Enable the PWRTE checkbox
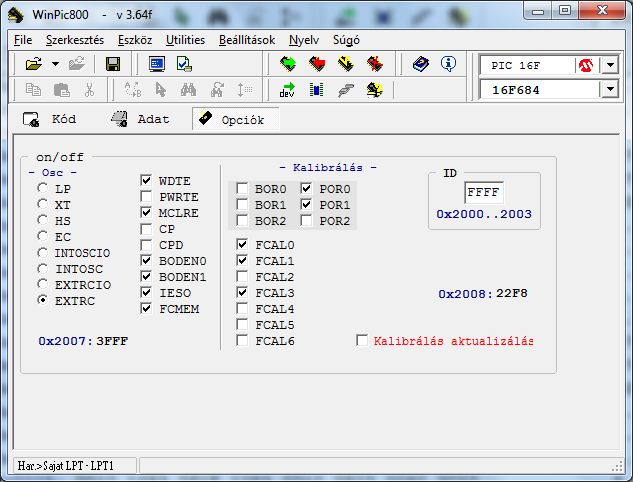 point(146,196)
